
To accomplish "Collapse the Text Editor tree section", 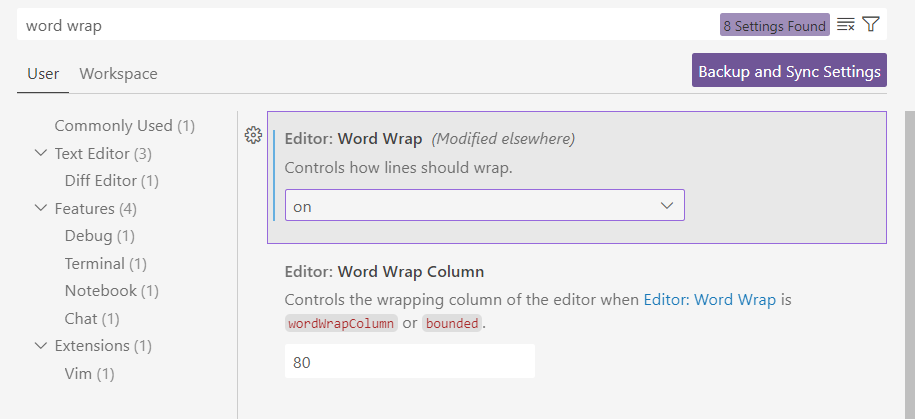I will [x=41, y=153].
